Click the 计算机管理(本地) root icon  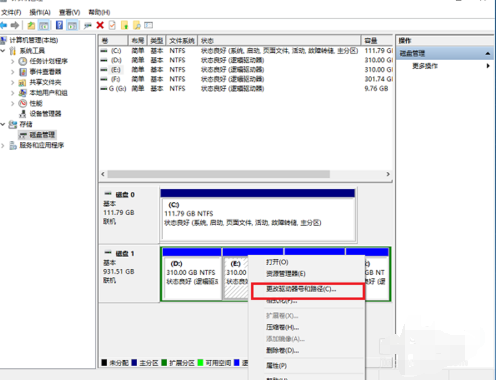pos(3,40)
